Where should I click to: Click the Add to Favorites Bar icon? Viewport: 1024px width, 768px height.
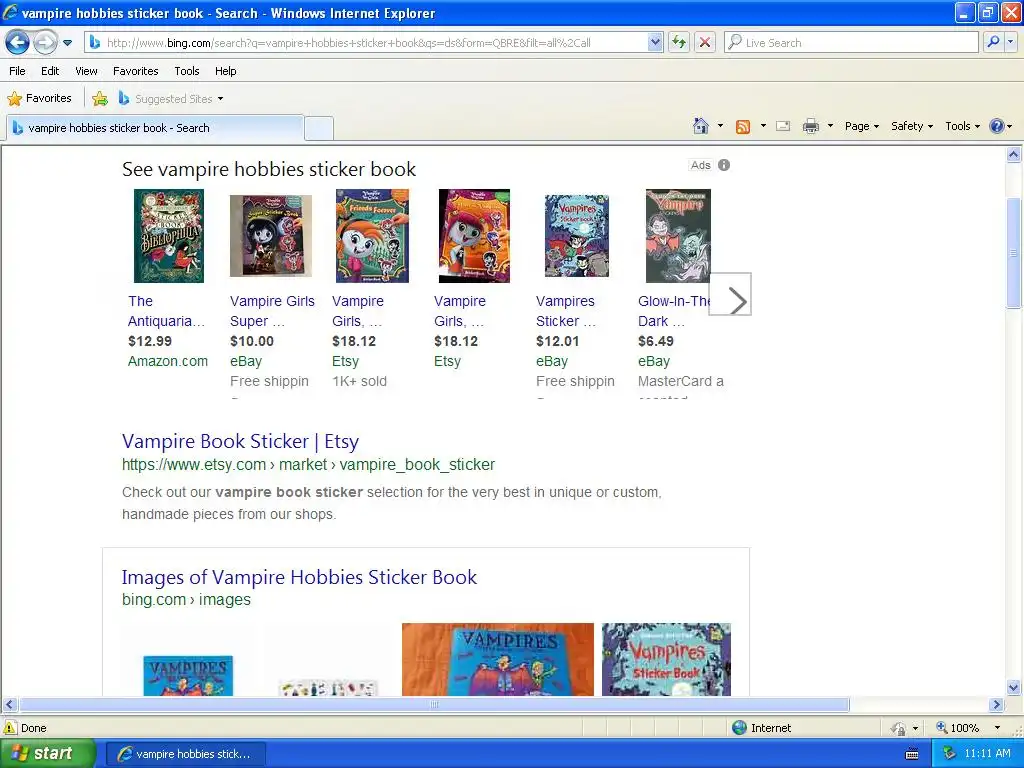(x=100, y=99)
